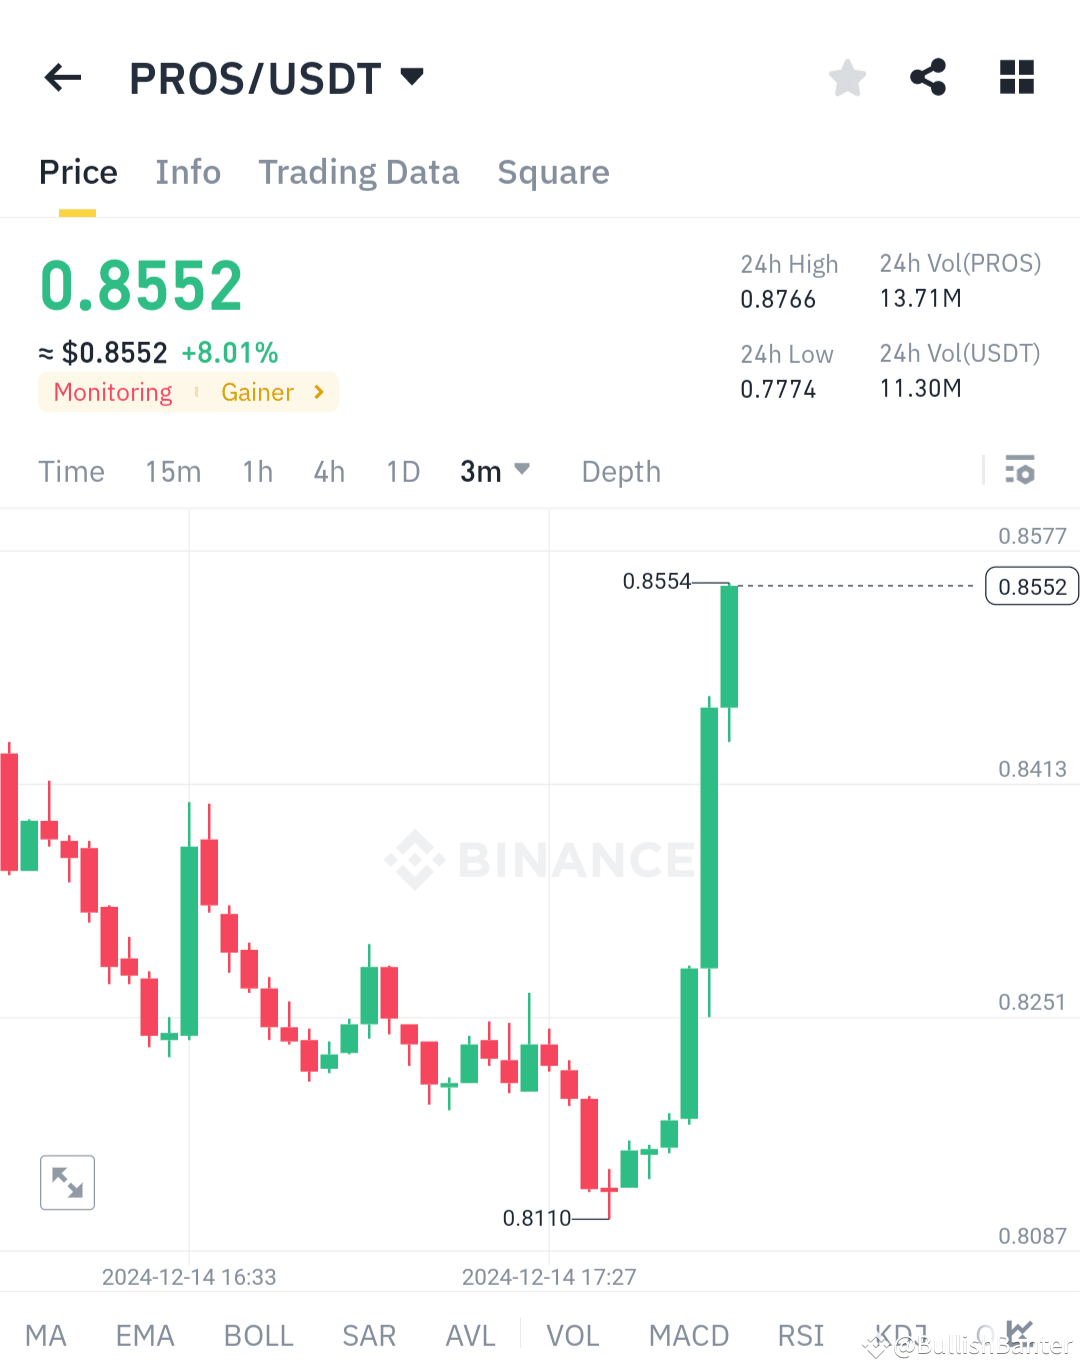Screen dimensions: 1080x1368
Task: Toggle the RSI indicator on
Action: [800, 1334]
